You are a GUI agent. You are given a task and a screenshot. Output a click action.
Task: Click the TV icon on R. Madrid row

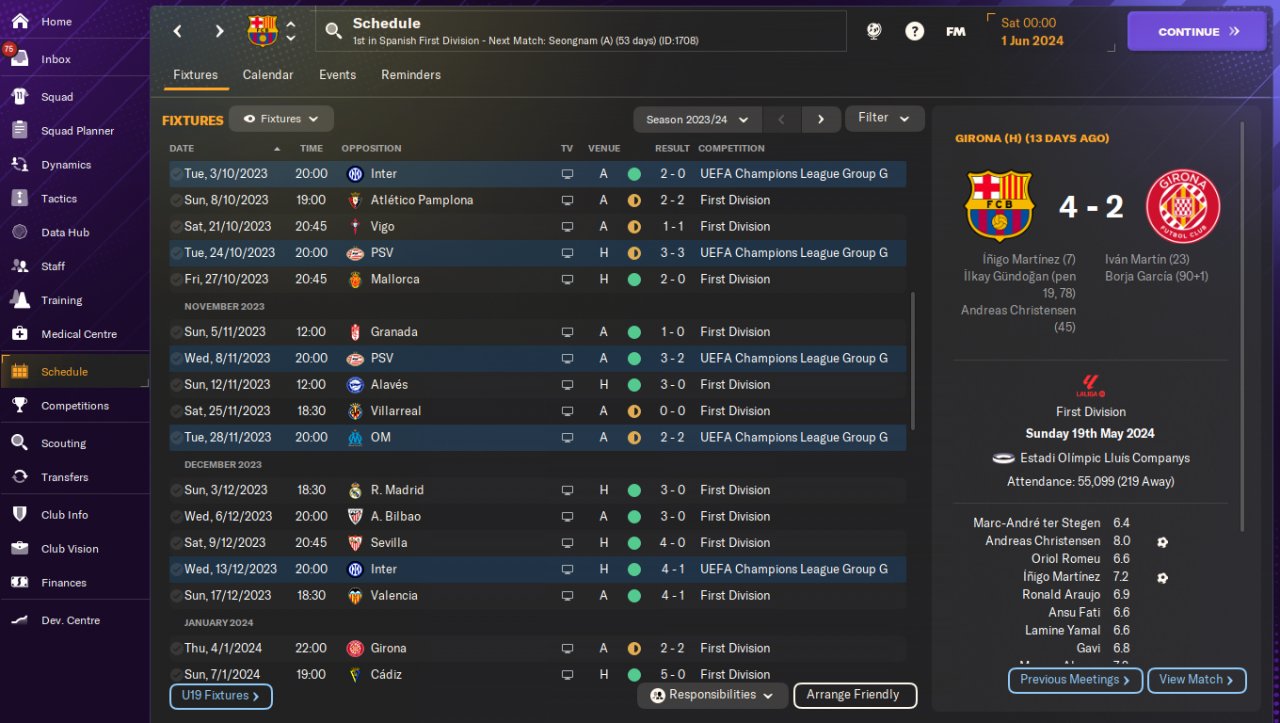click(568, 491)
